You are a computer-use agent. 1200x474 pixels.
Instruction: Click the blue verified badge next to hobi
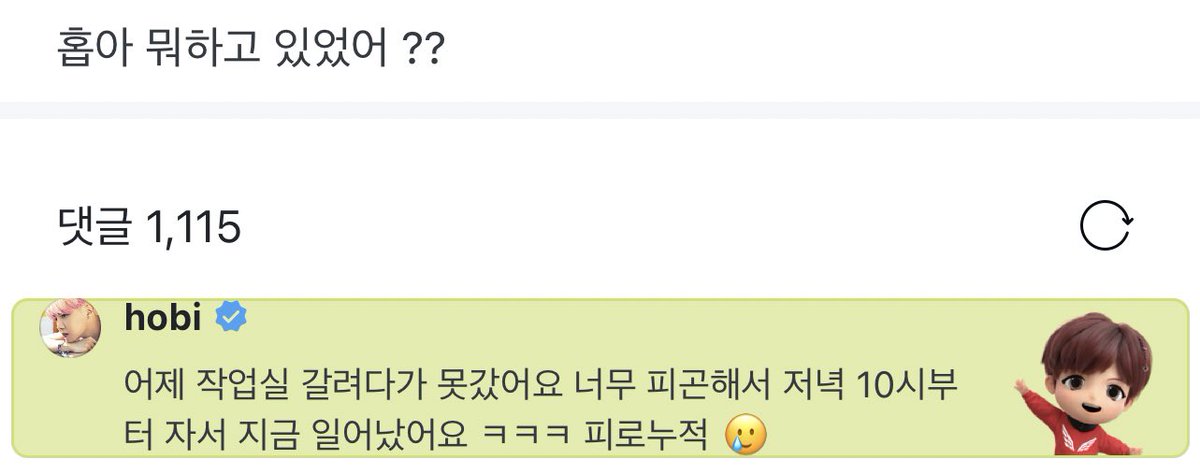[x=231, y=319]
